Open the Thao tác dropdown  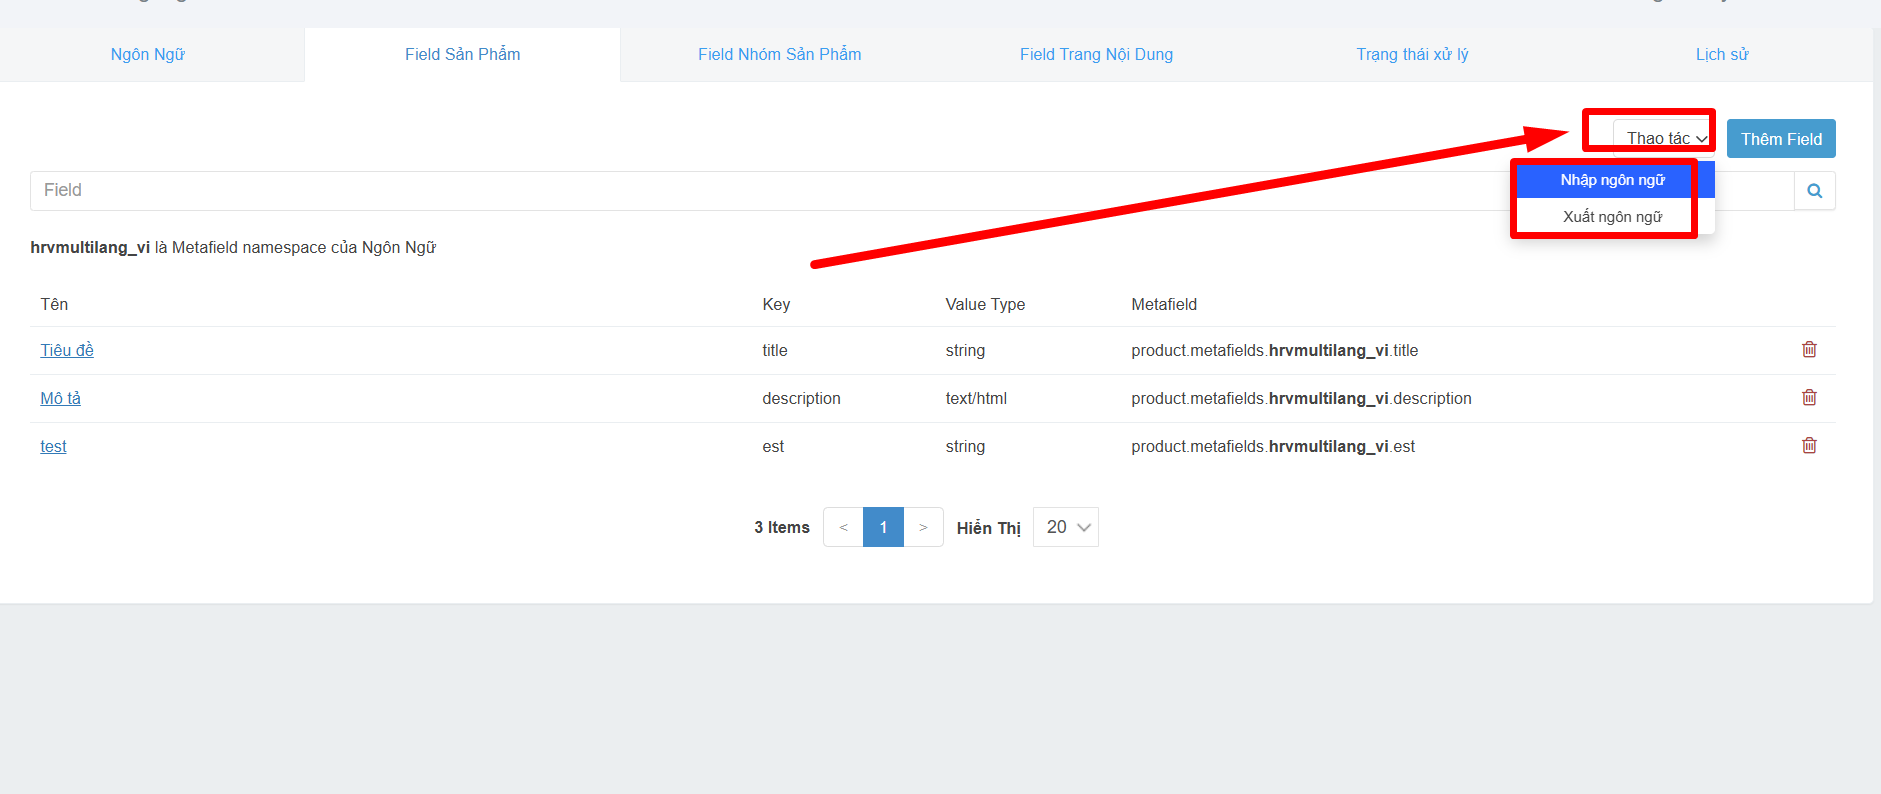[x=1665, y=138]
